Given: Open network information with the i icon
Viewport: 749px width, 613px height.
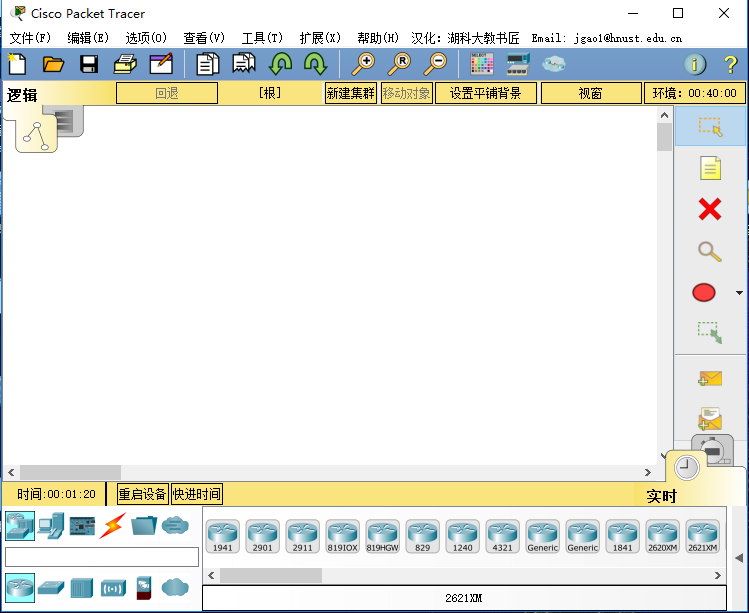Looking at the screenshot, I should (x=695, y=64).
